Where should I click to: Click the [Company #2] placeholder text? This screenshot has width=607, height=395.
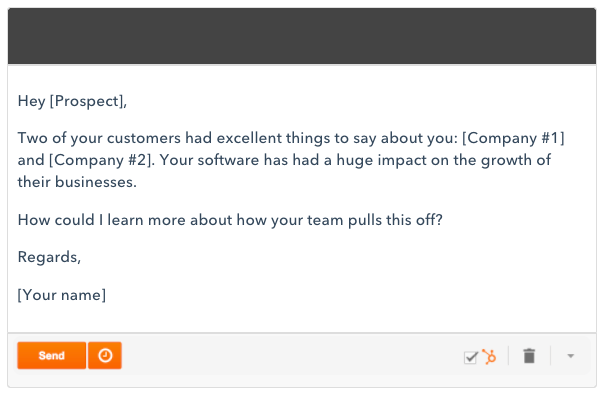(x=101, y=160)
